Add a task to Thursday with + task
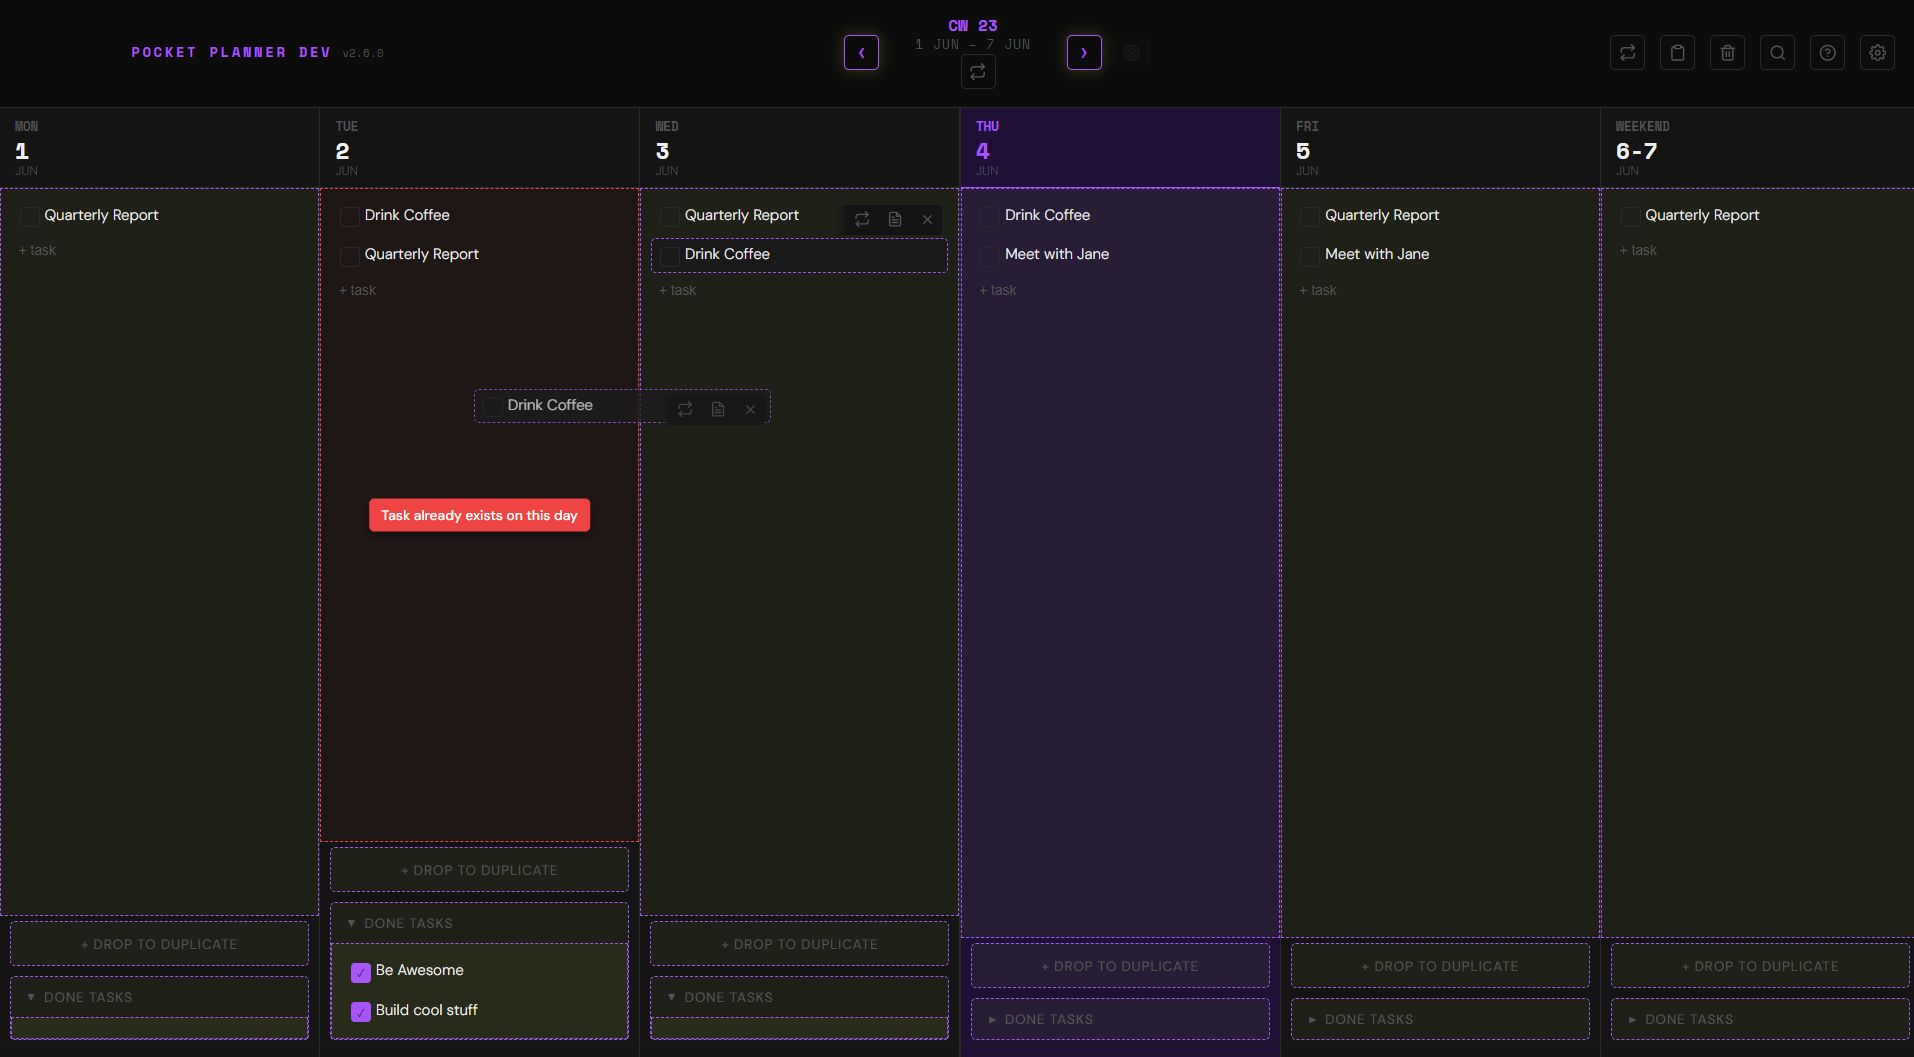This screenshot has width=1914, height=1057. pos(998,290)
